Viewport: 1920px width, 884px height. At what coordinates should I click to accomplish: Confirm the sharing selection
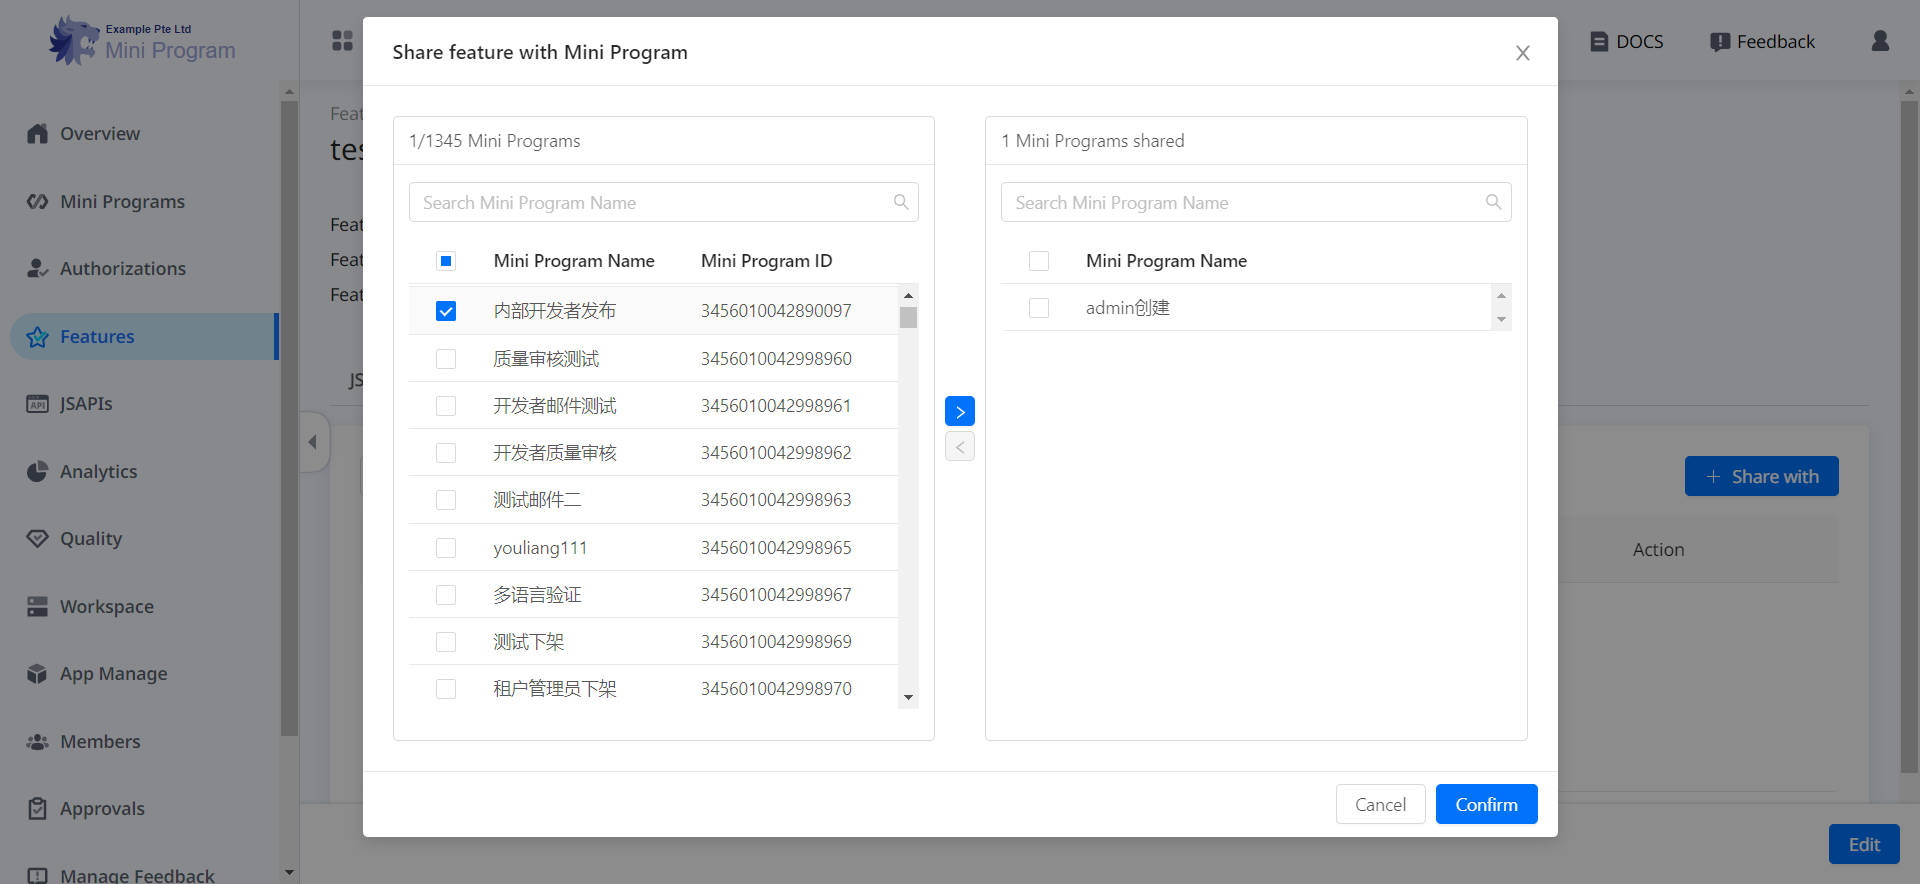[1485, 804]
